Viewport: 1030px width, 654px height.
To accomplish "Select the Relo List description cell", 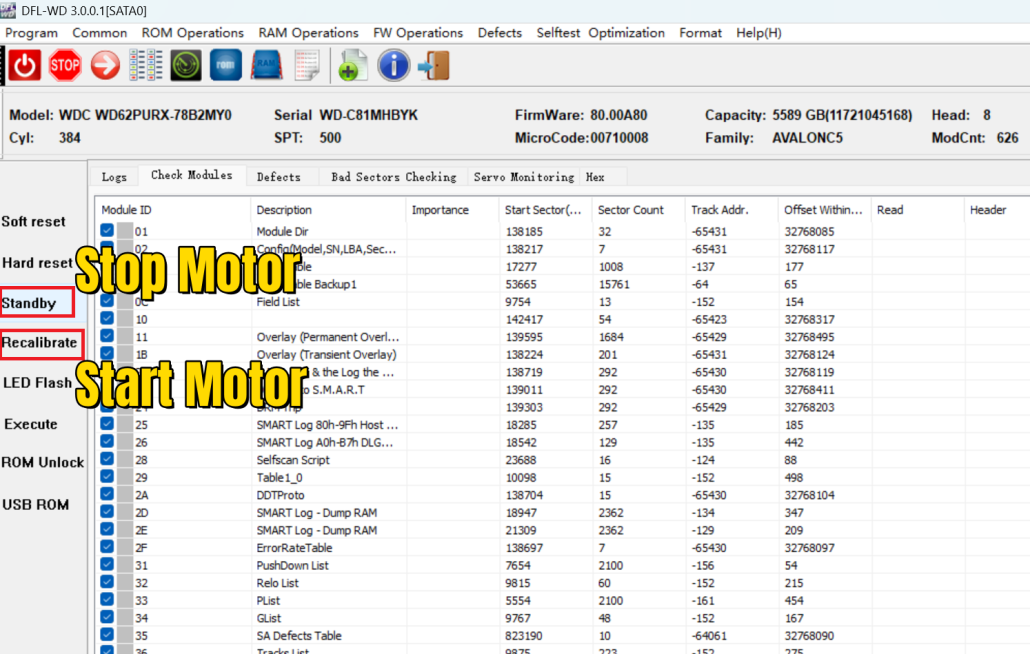I will (277, 583).
